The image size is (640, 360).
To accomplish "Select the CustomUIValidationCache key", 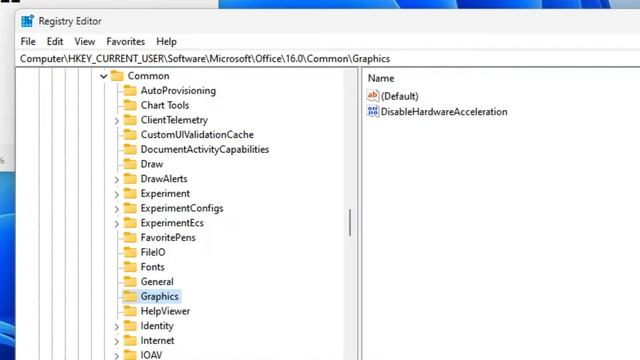I will 197,135.
